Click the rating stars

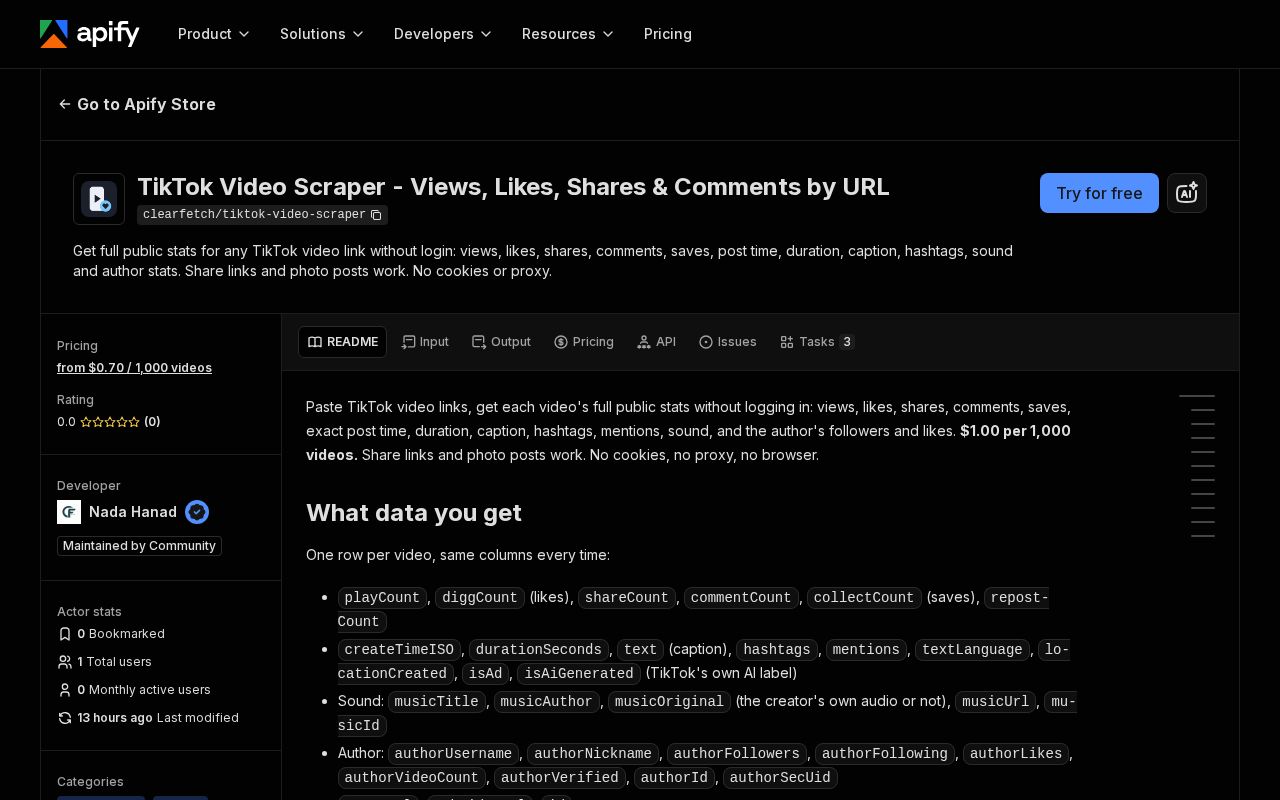(110, 422)
